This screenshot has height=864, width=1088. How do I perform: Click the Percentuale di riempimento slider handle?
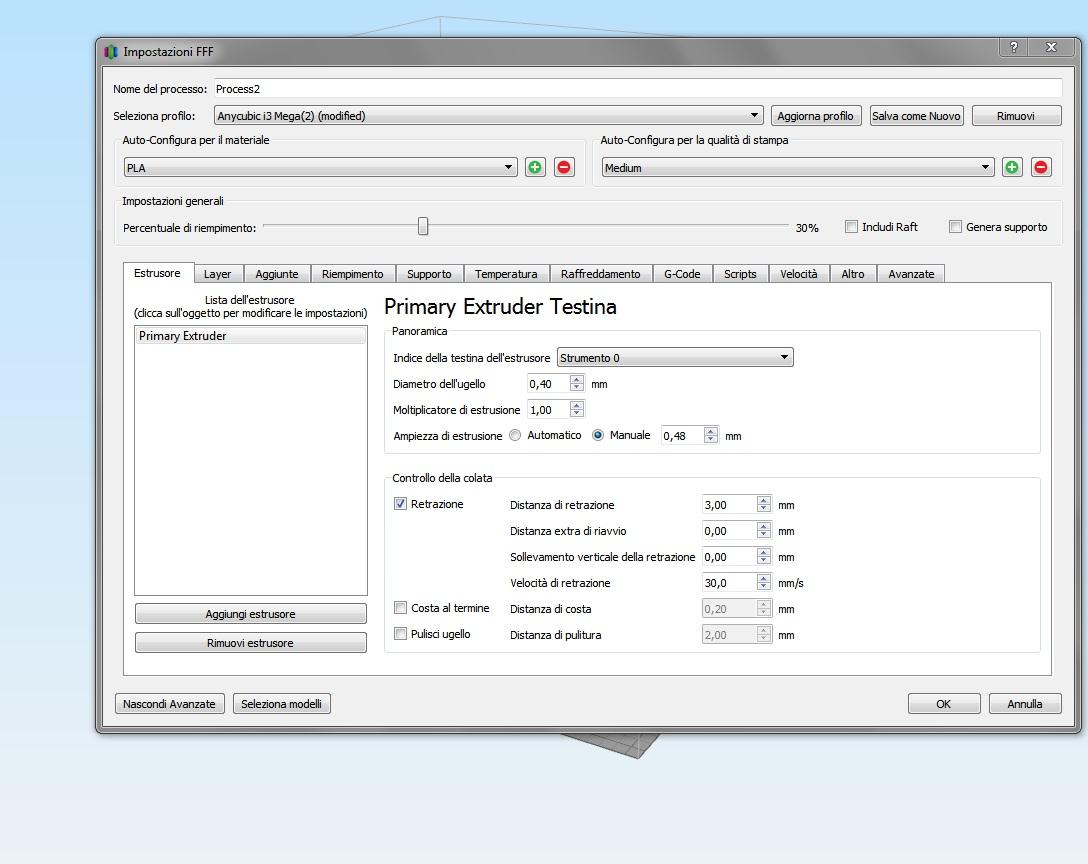(x=423, y=227)
